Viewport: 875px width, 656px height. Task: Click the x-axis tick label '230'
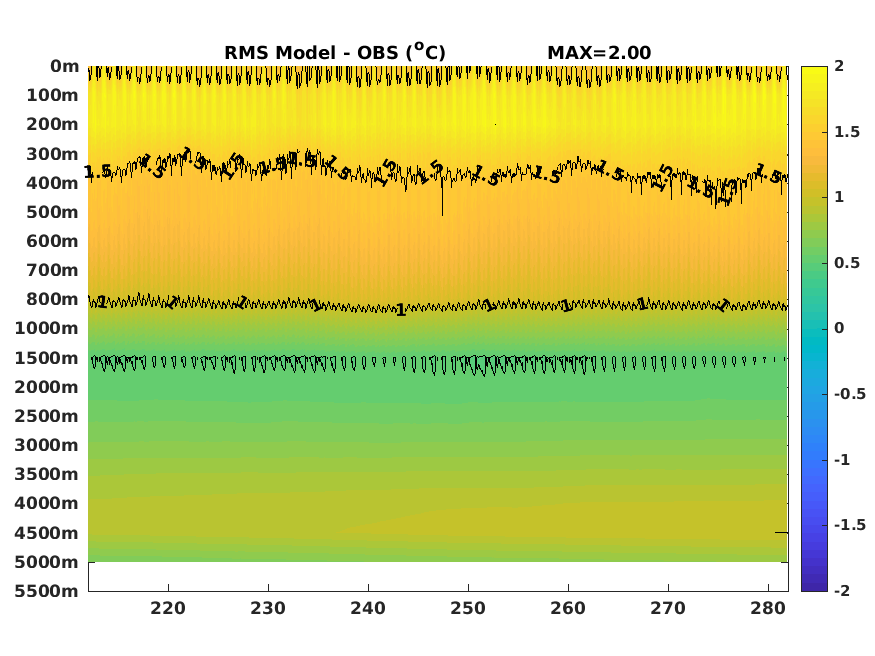(268, 608)
